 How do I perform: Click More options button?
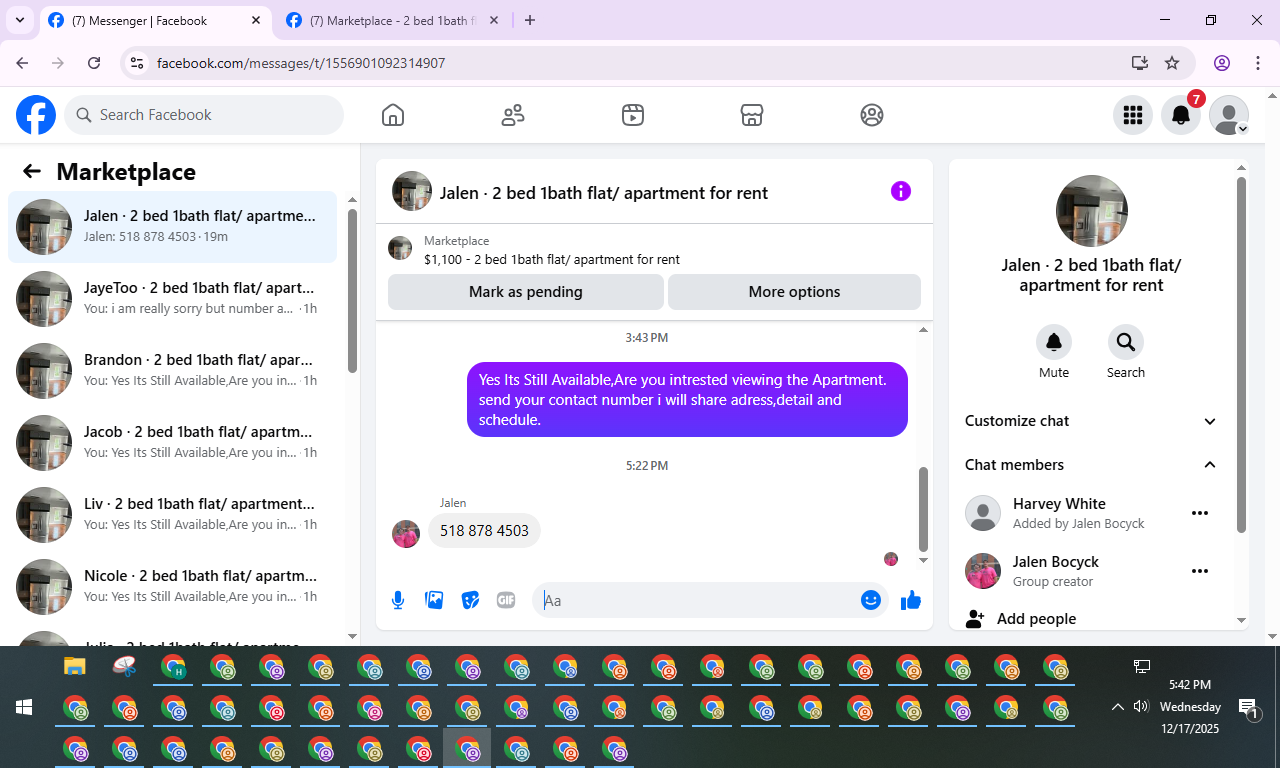(x=794, y=292)
